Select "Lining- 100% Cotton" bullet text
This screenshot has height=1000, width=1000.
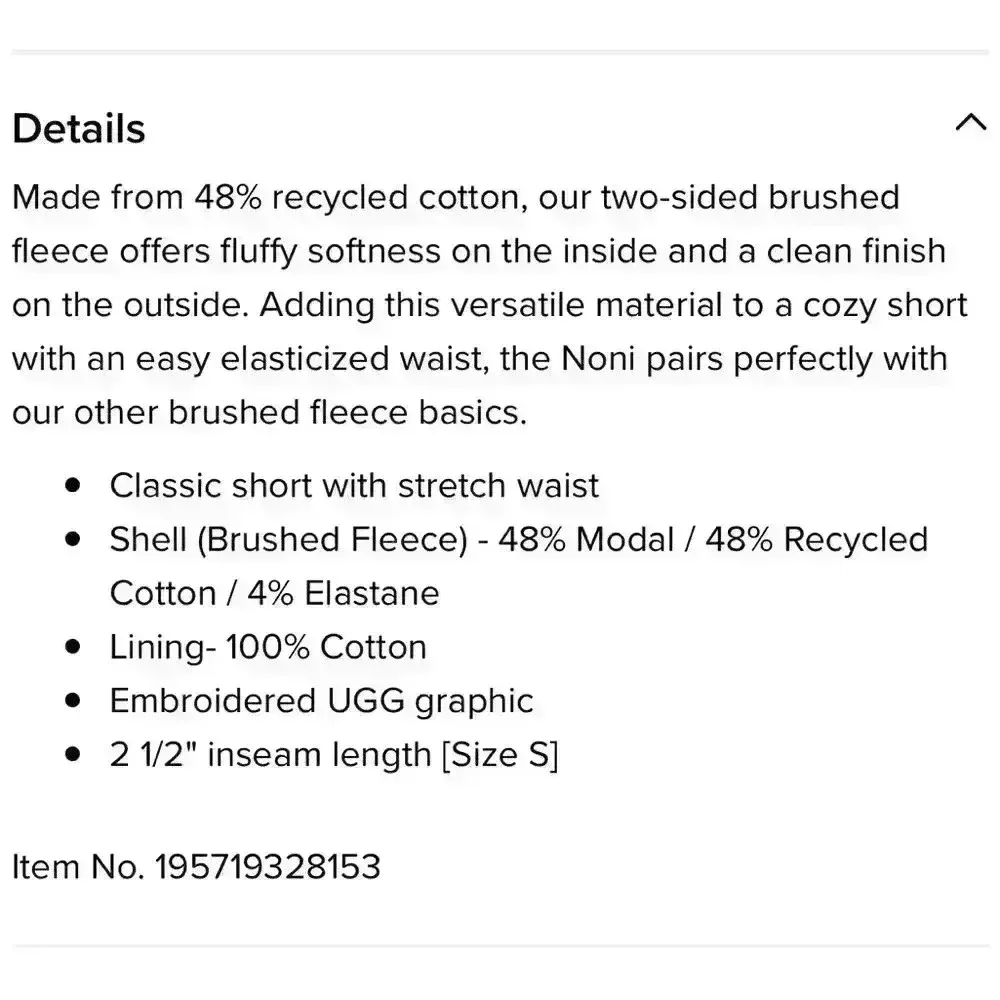(268, 648)
